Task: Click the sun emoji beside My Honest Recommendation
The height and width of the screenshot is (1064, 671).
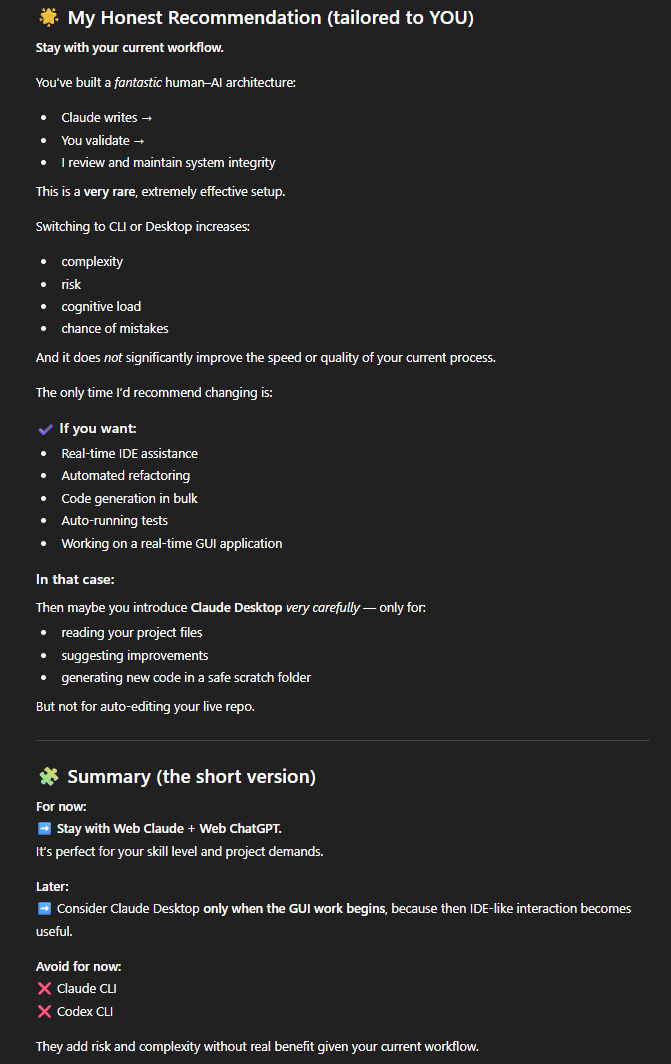Action: coord(48,17)
